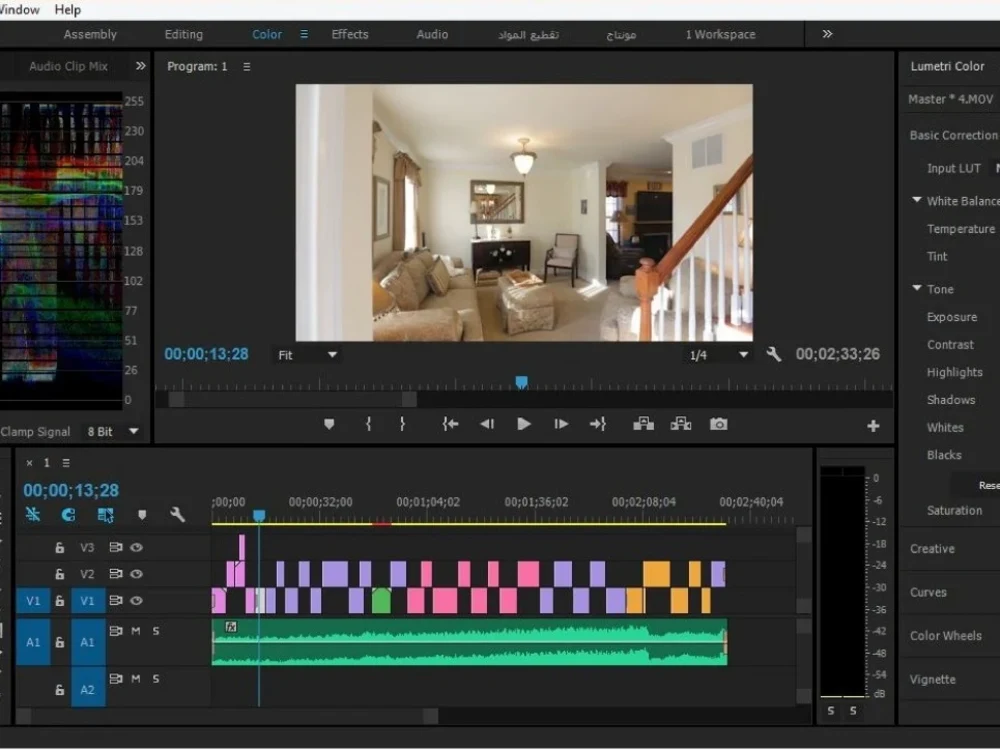Step back one frame
This screenshot has width=1000, height=750.
pos(487,424)
